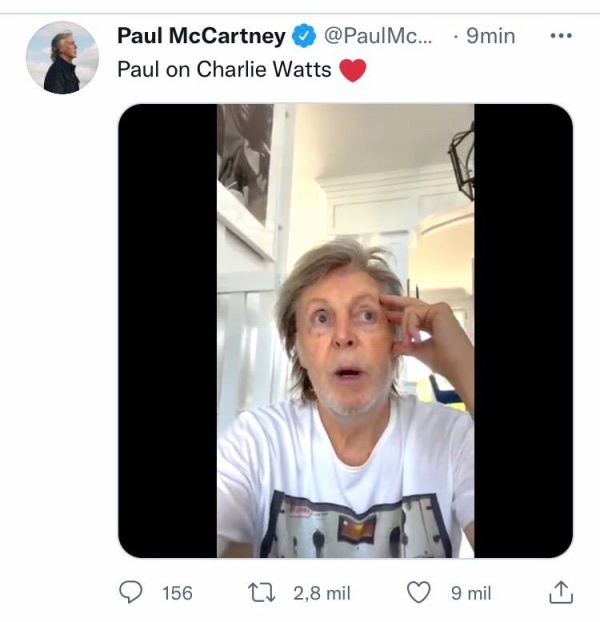Click the red heart emoji in the tweet

click(x=353, y=71)
